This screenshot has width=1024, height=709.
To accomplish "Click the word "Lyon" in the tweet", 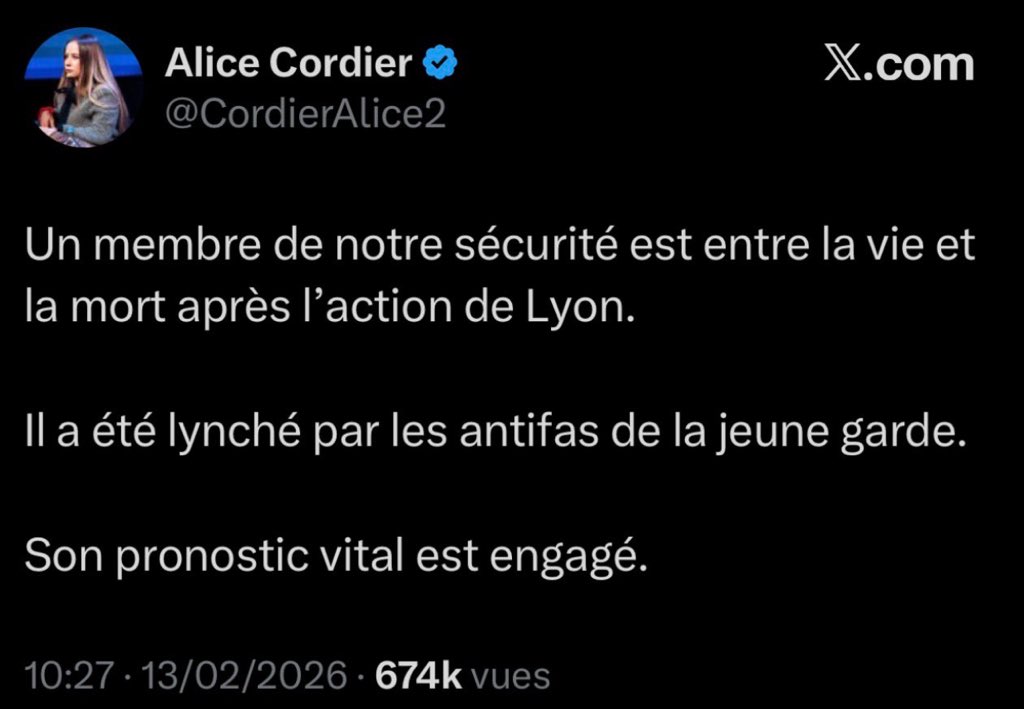I will point(575,309).
